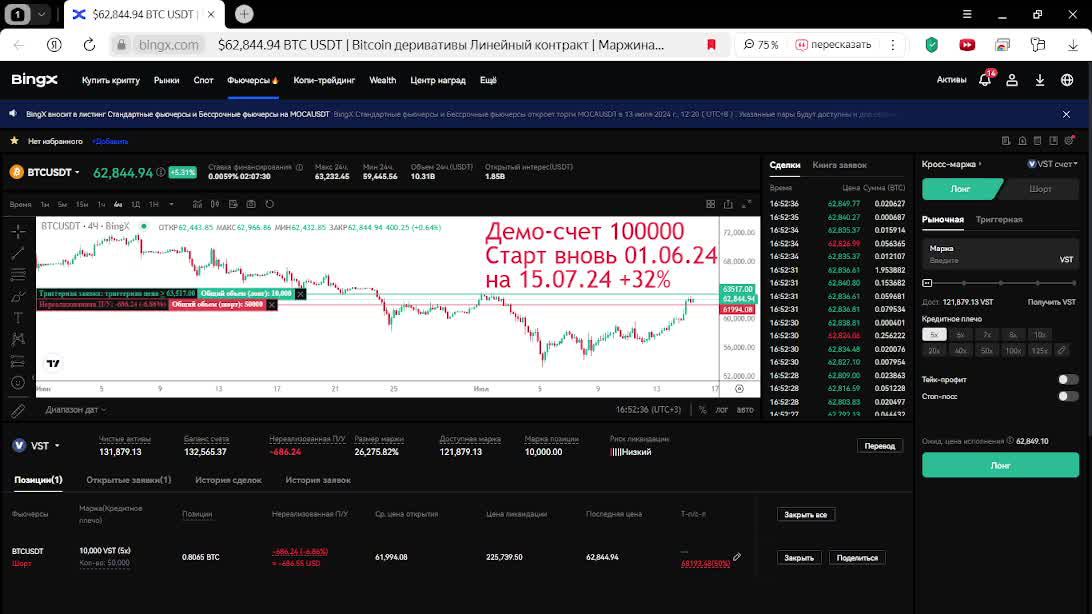The image size is (1092, 614).
Task: Click the Закрыть все button
Action: [806, 514]
